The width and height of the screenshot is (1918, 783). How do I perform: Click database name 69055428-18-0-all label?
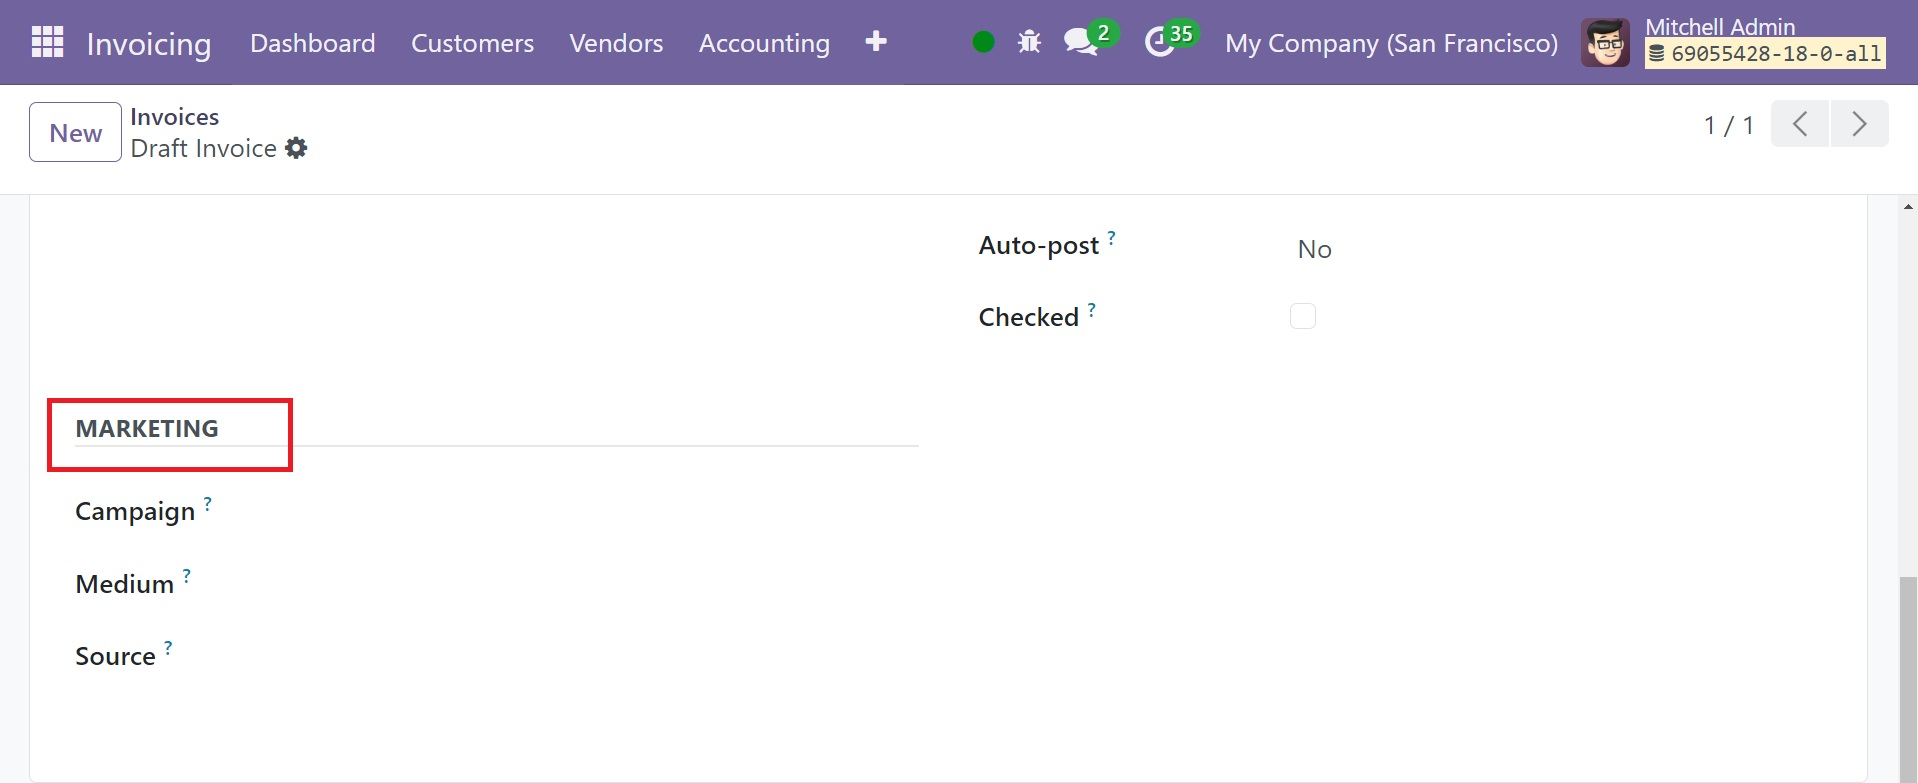click(x=1765, y=54)
